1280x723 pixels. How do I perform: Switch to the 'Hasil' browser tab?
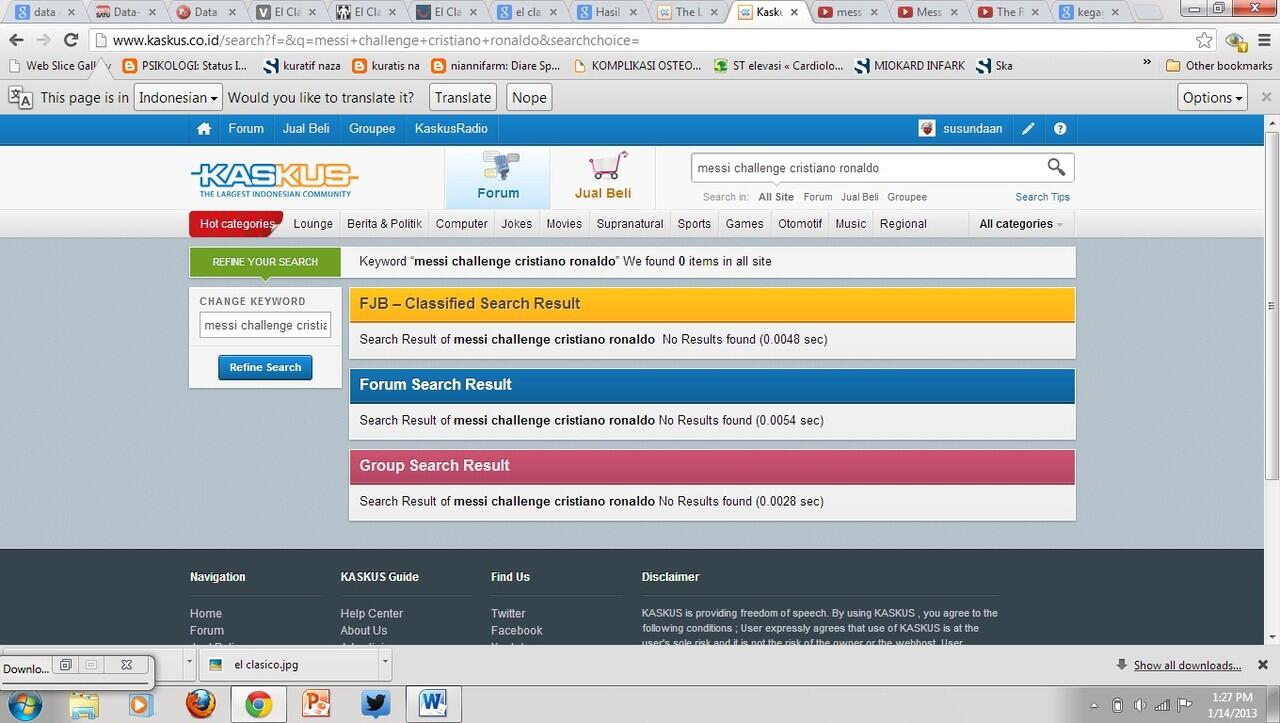[610, 12]
